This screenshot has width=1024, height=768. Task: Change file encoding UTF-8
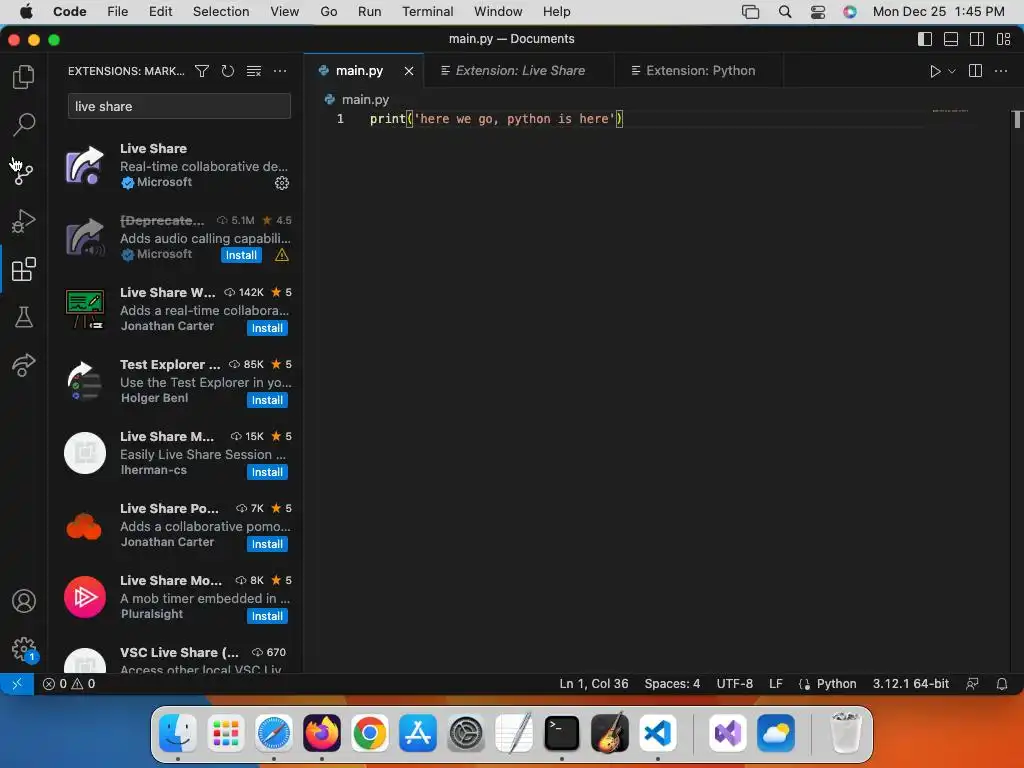point(734,684)
